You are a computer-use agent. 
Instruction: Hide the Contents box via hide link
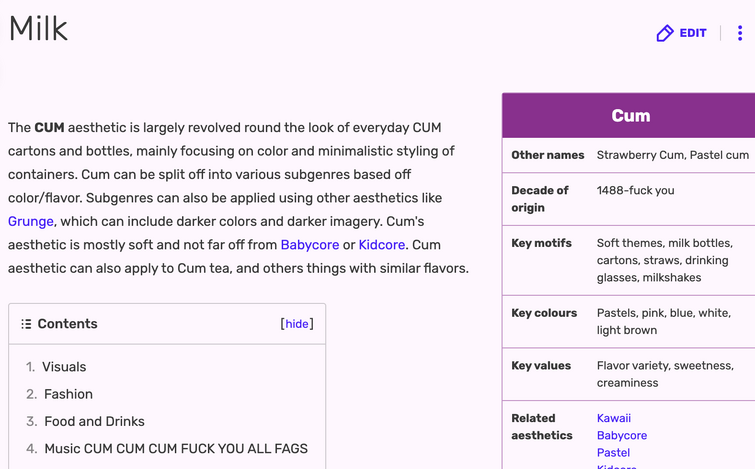(297, 324)
